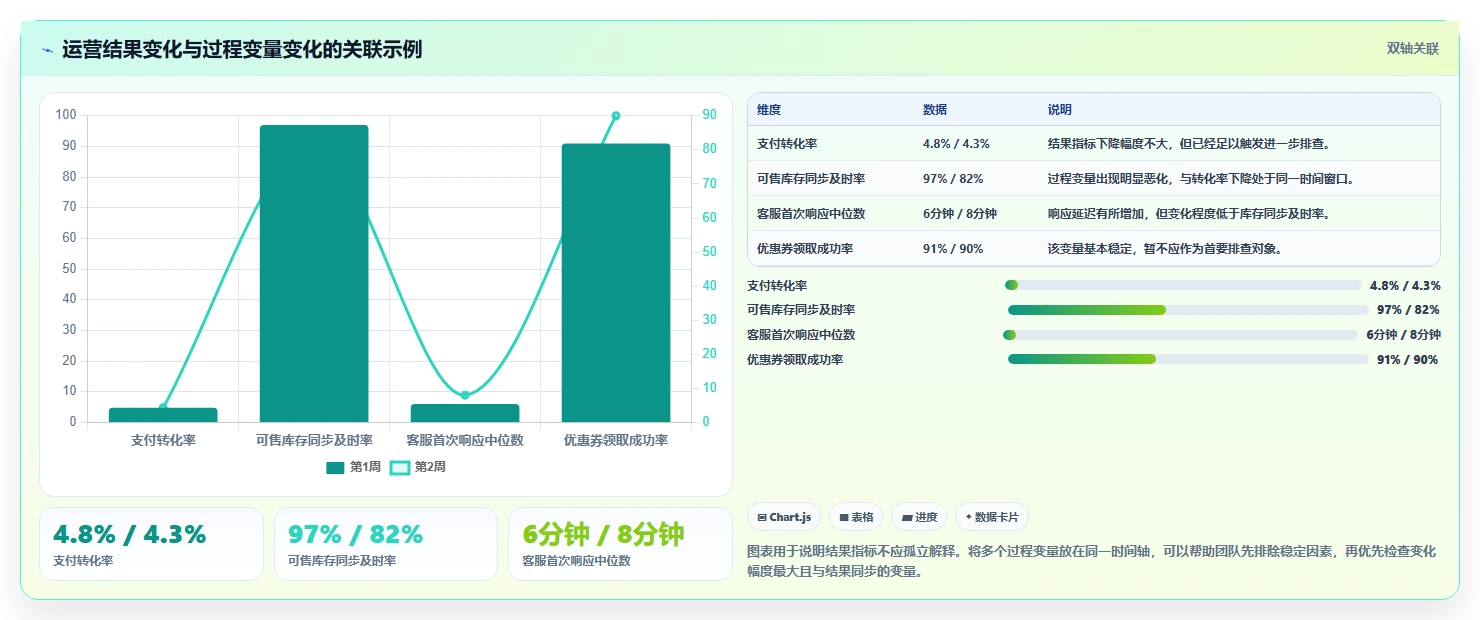The width and height of the screenshot is (1480, 620).
Task: Click table cell 4.8% / 4.3%
Action: (x=956, y=144)
